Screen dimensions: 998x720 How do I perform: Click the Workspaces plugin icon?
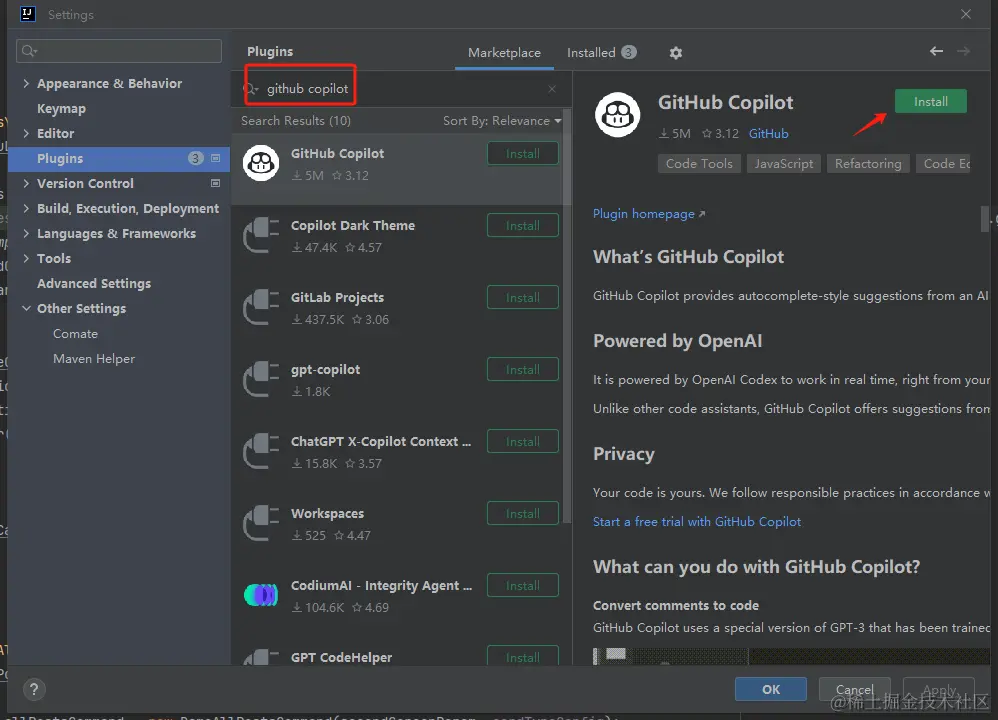click(261, 523)
